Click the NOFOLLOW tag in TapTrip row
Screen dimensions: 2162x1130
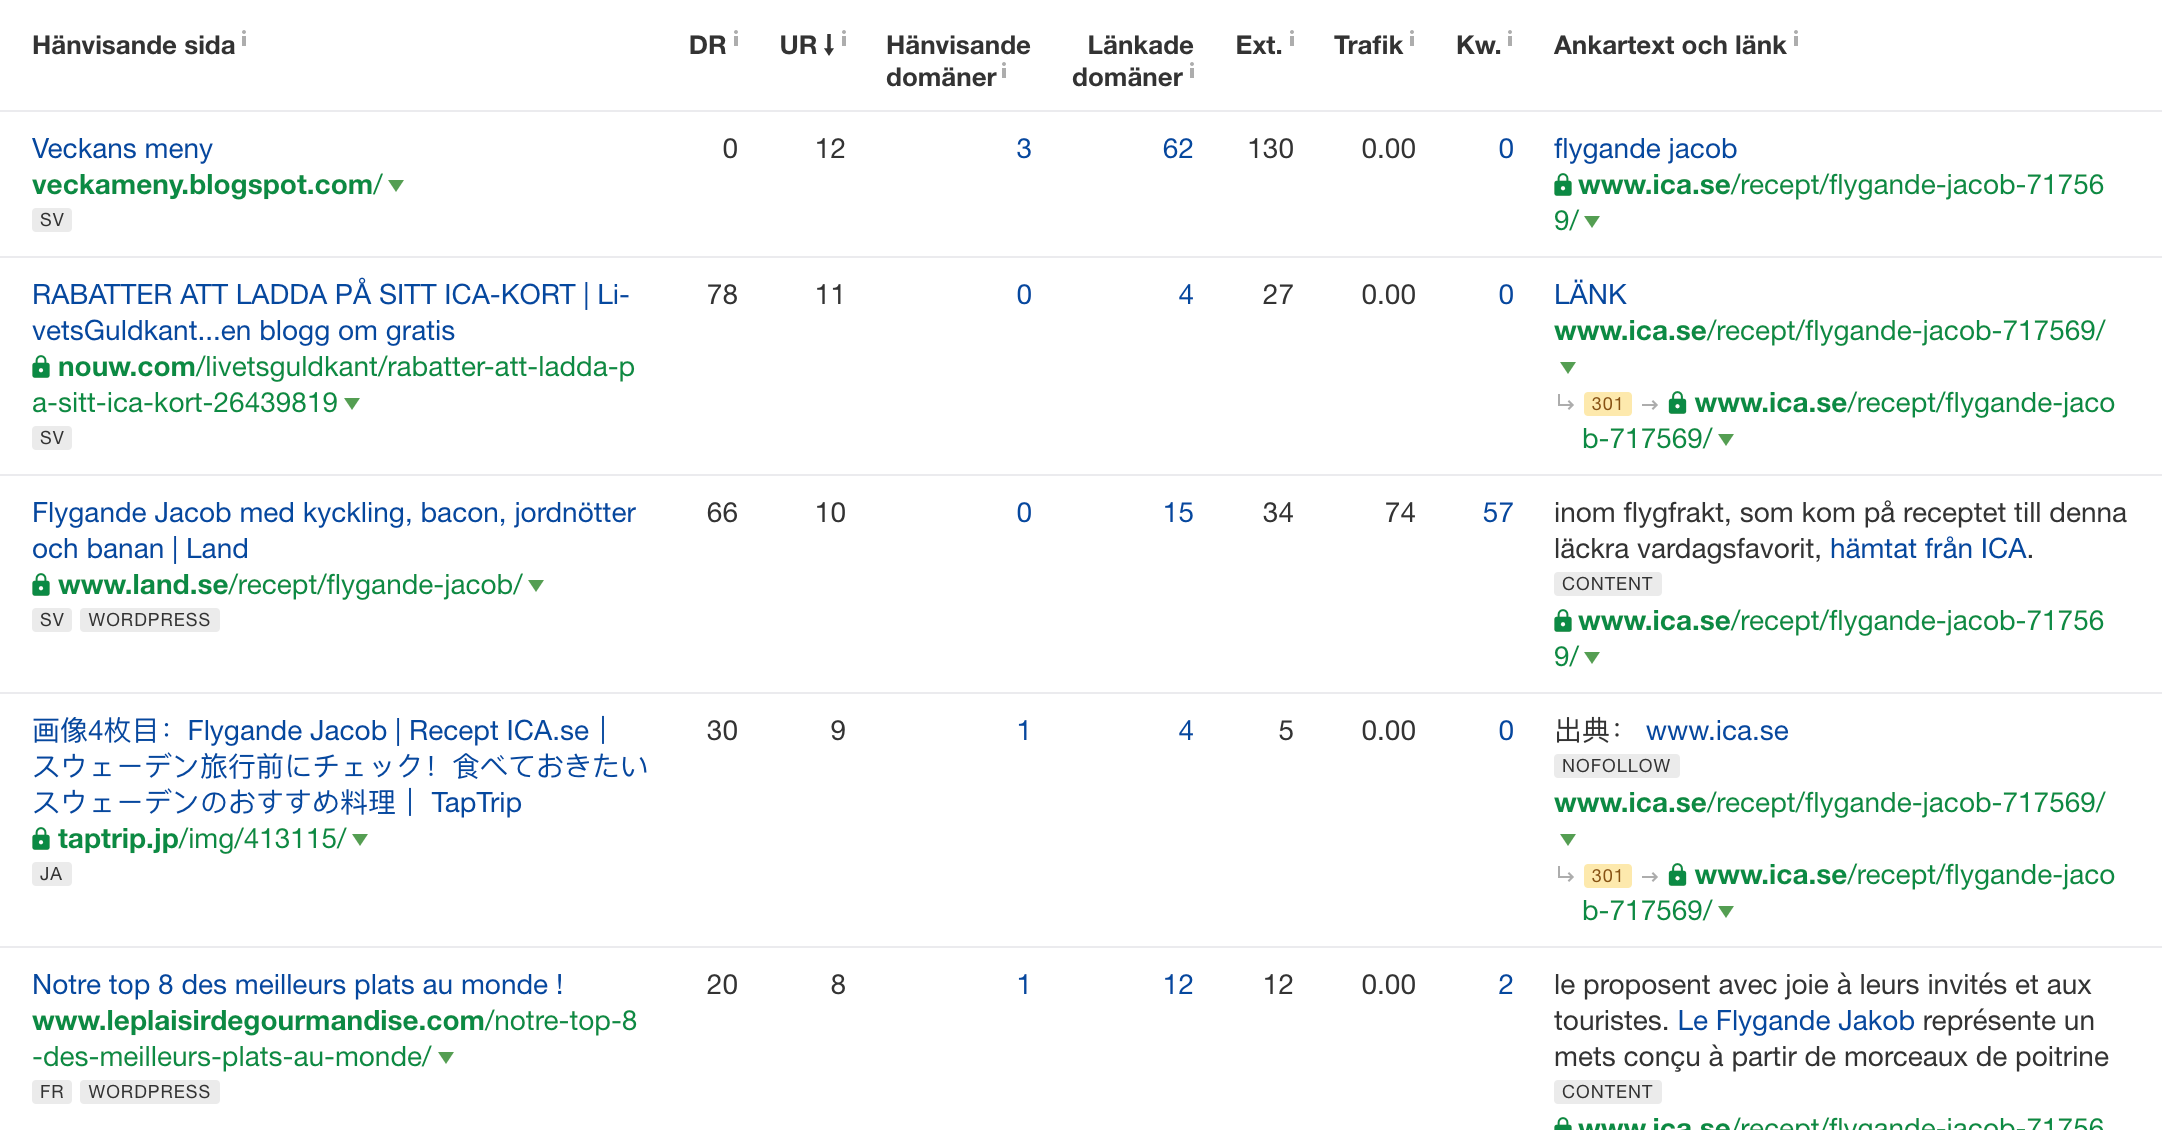pyautogui.click(x=1616, y=766)
